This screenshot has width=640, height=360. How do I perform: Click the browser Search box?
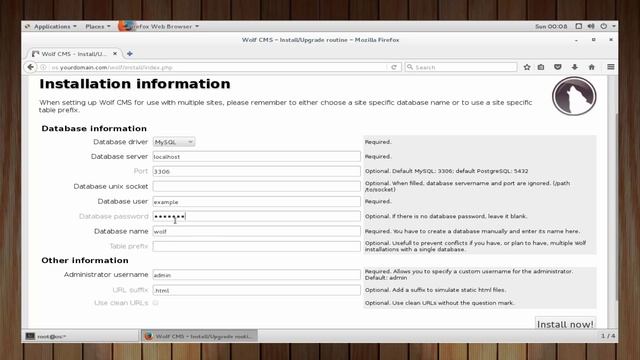click(461, 67)
